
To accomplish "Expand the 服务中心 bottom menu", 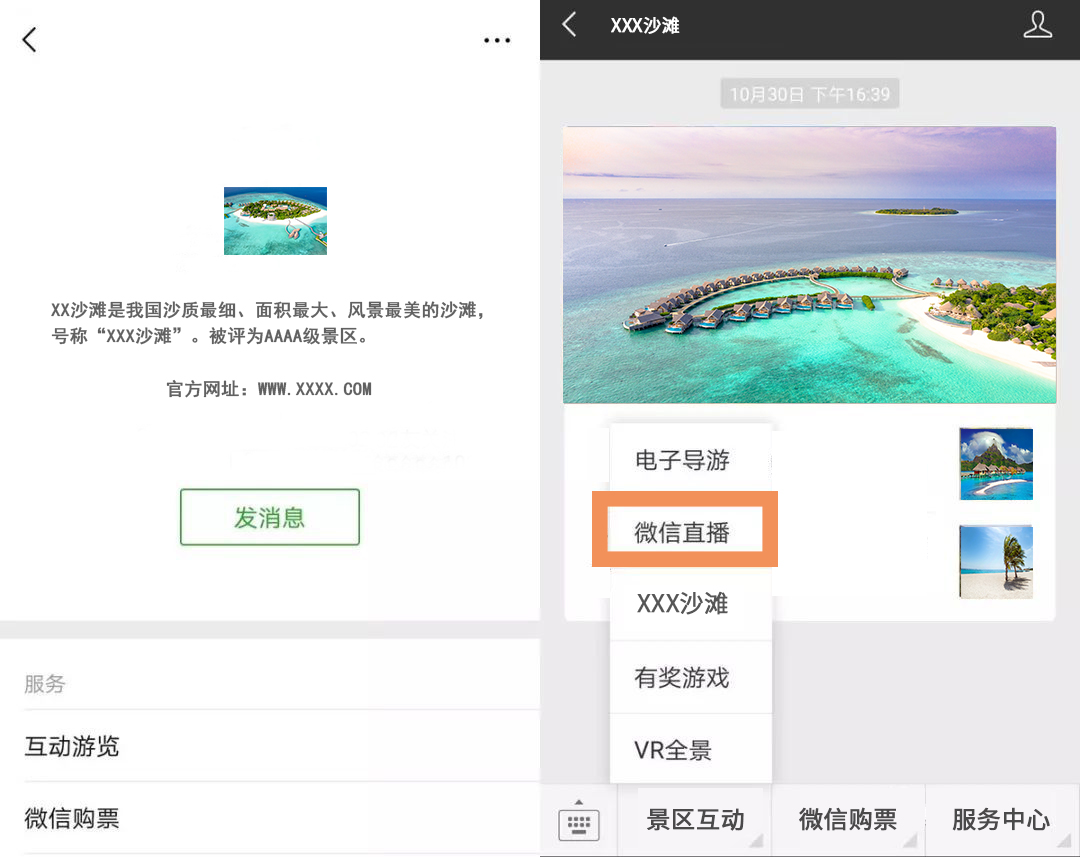I will (x=1001, y=820).
